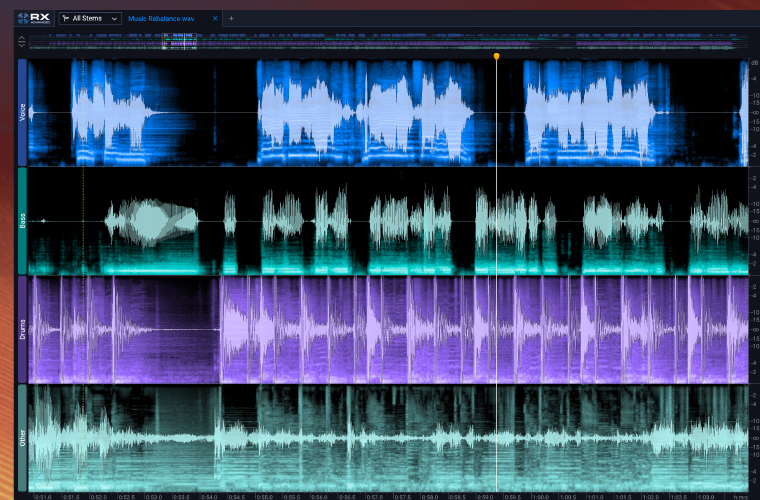
Task: Click the orange playhead marker
Action: (496, 56)
